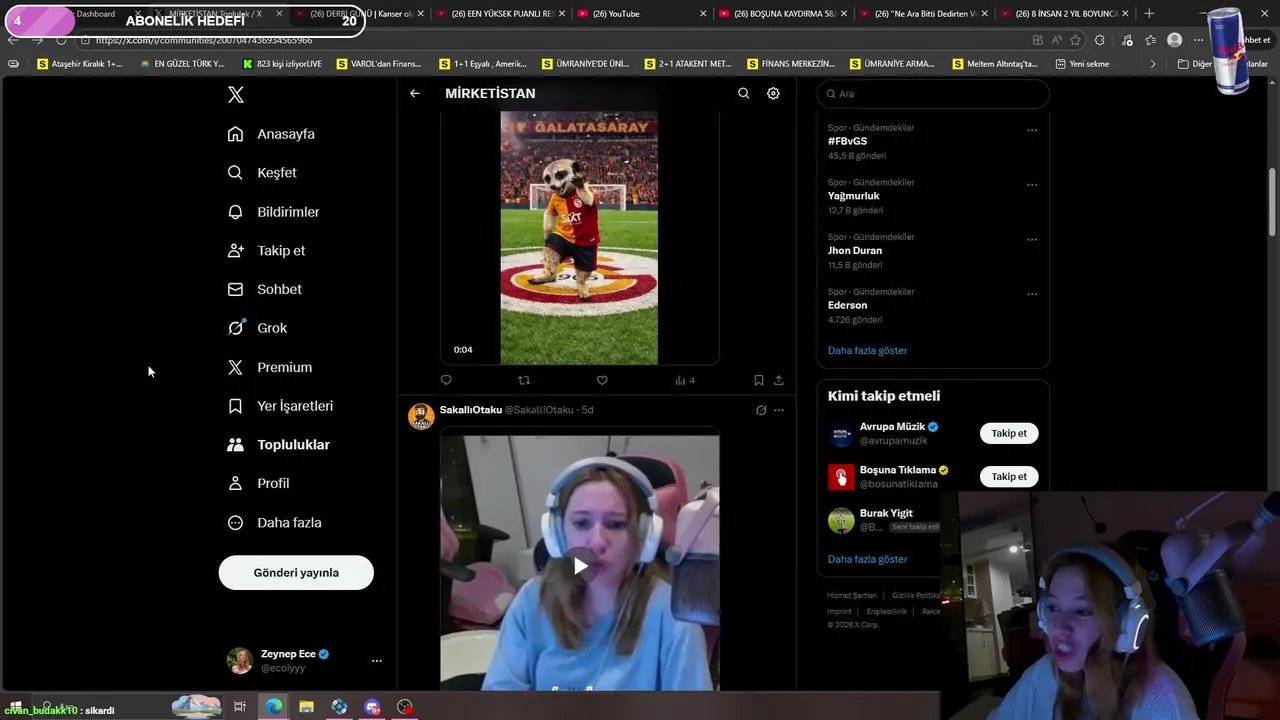The image size is (1280, 720).
Task: Open trending topic Ederson
Action: pyautogui.click(x=847, y=305)
